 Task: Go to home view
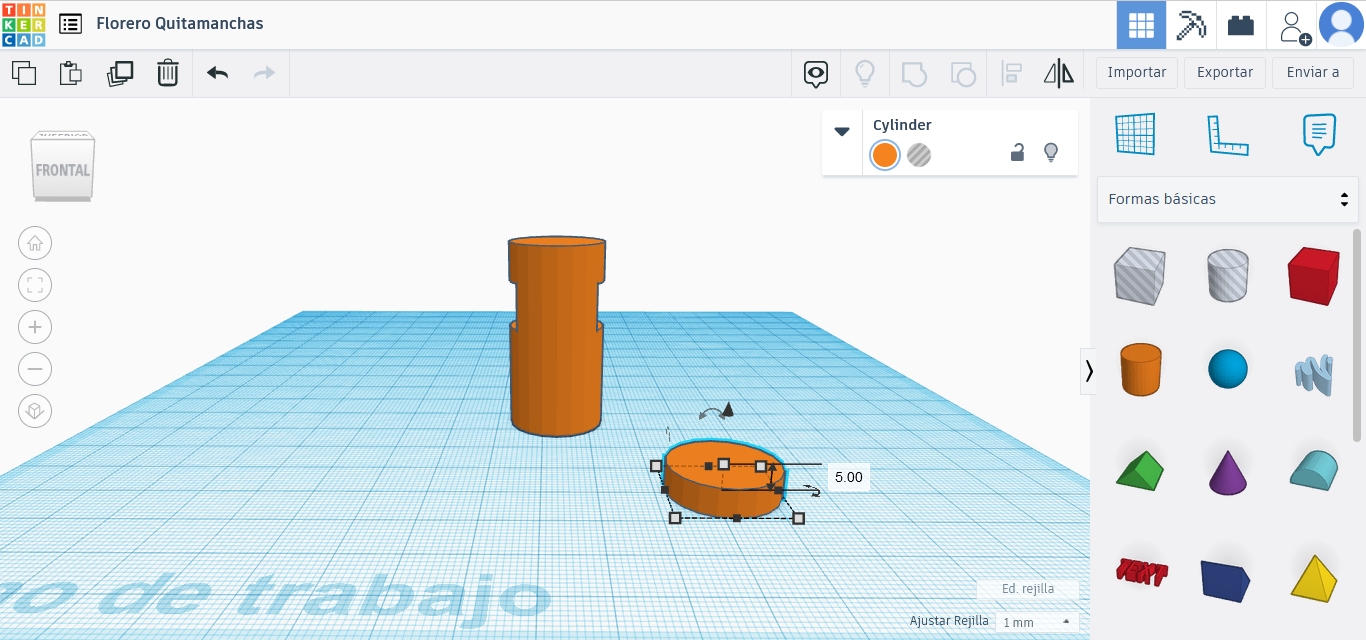tap(35, 243)
